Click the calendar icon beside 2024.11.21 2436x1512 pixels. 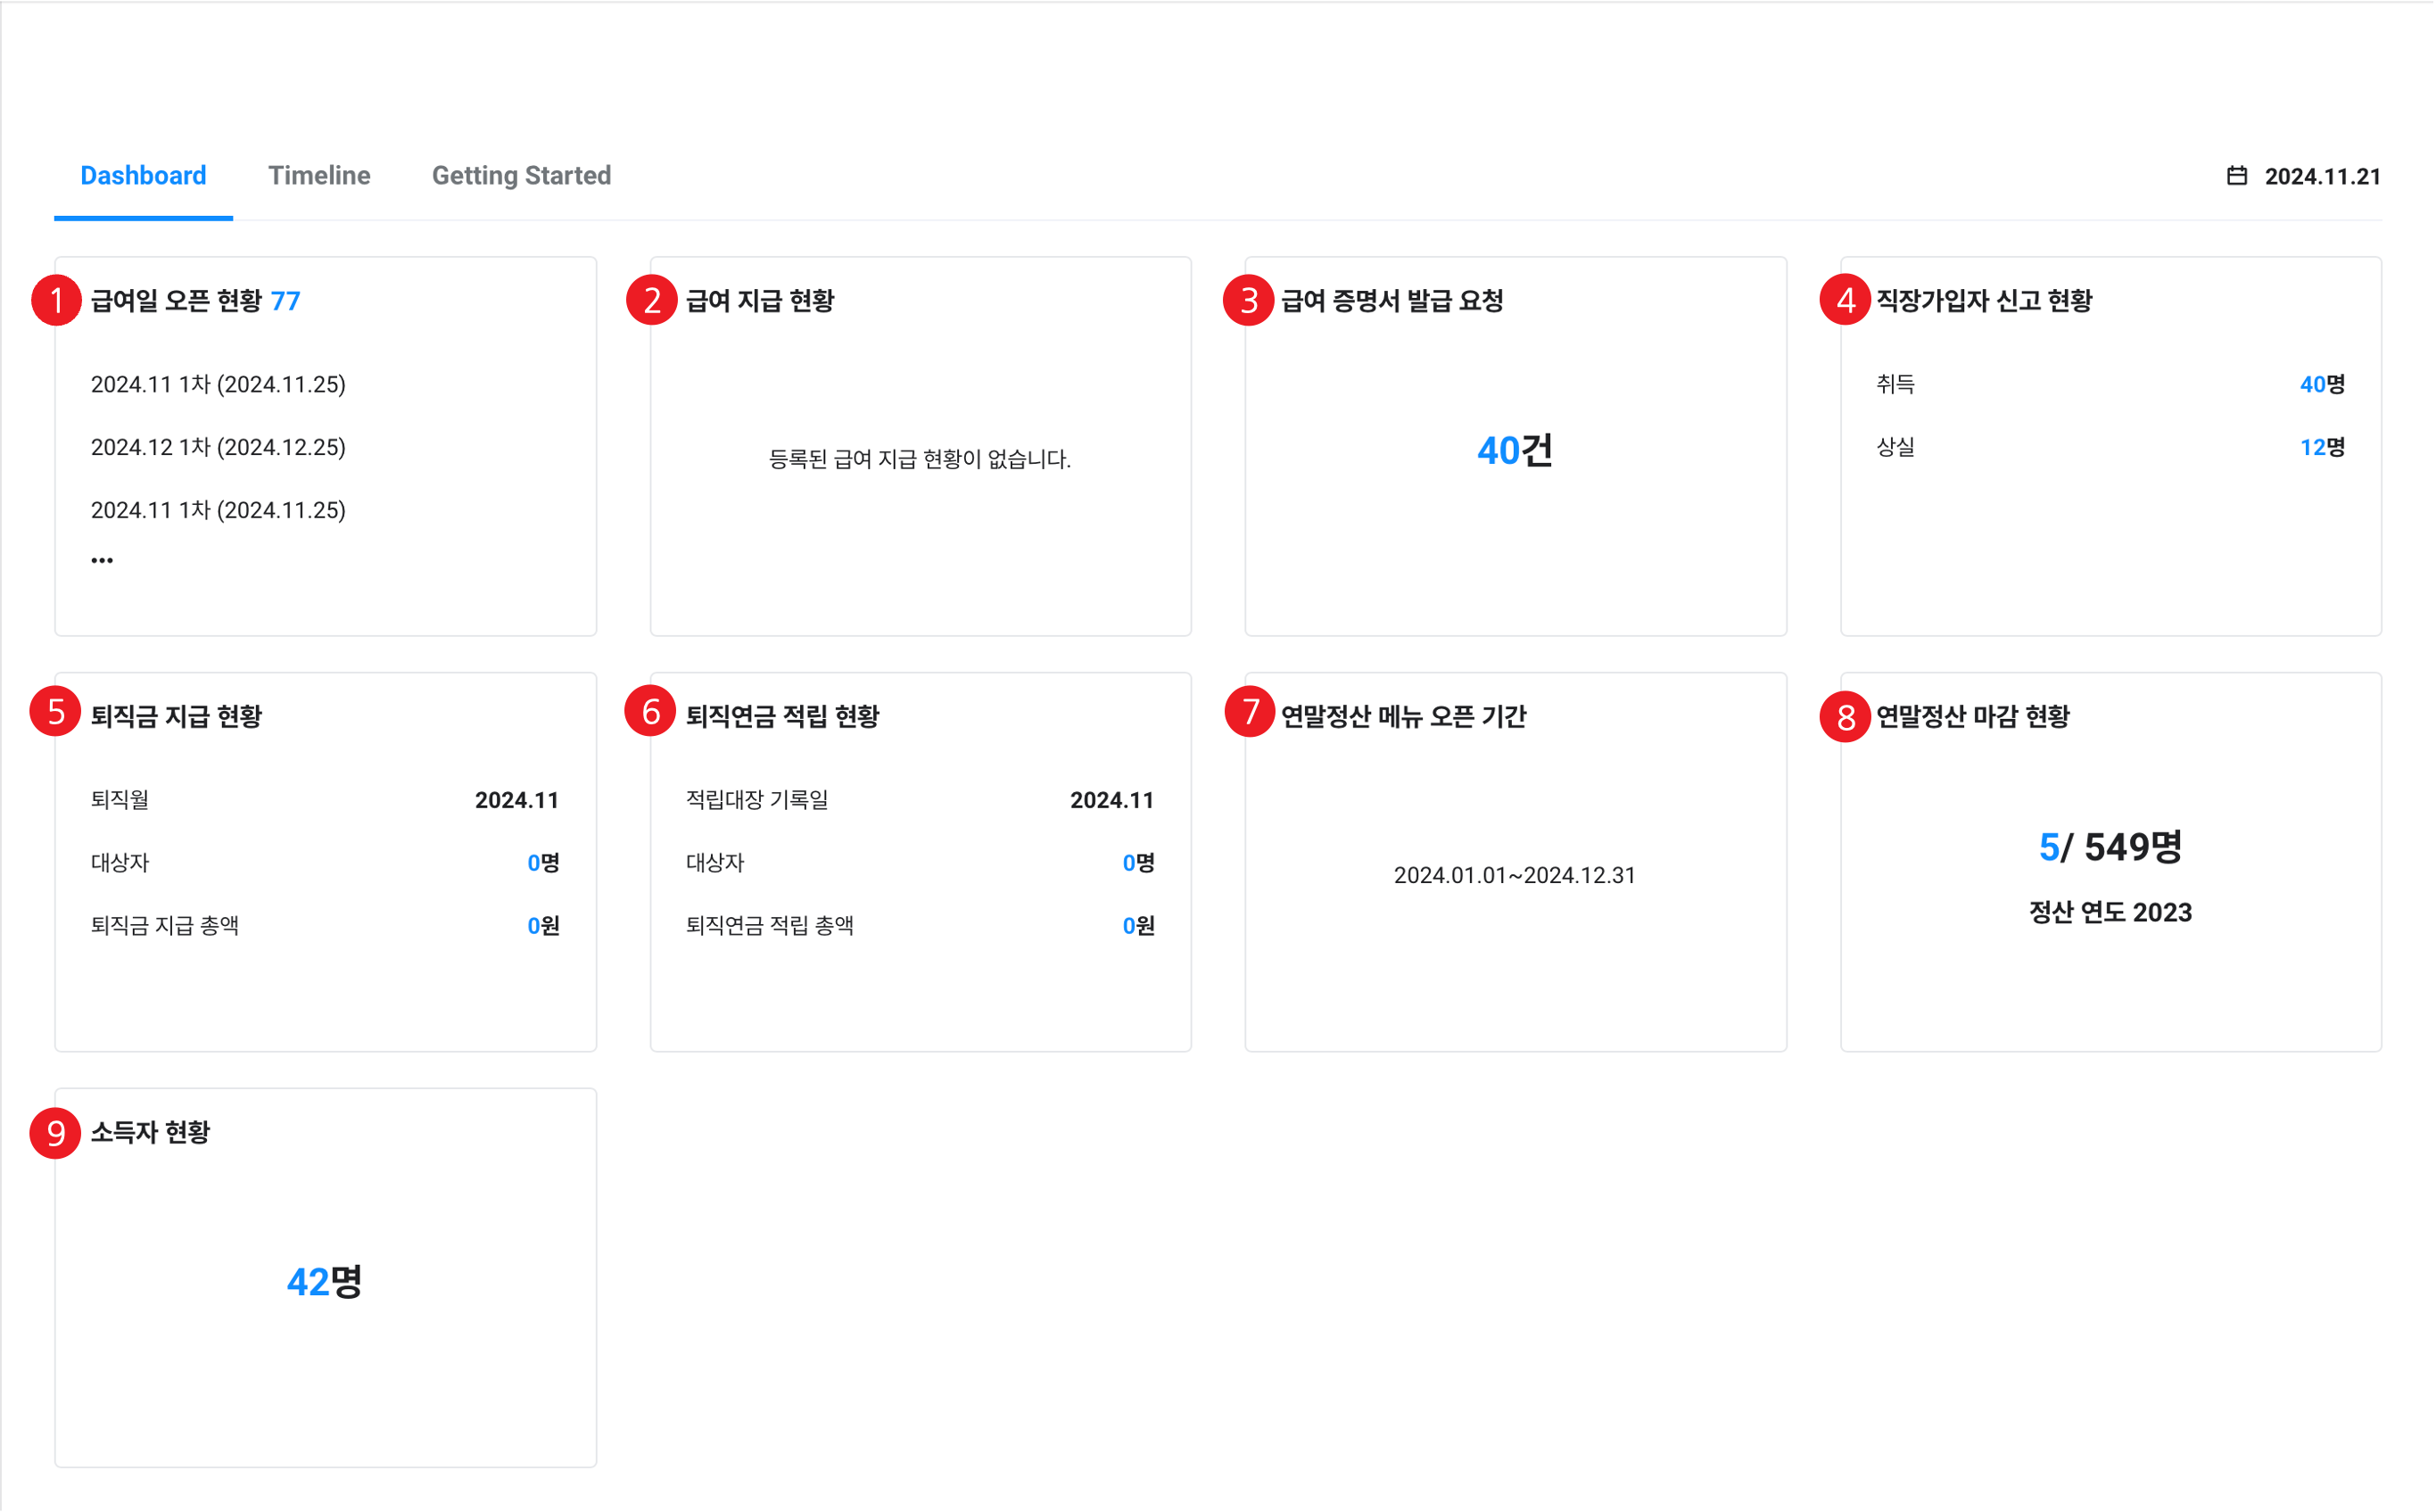click(x=2237, y=176)
